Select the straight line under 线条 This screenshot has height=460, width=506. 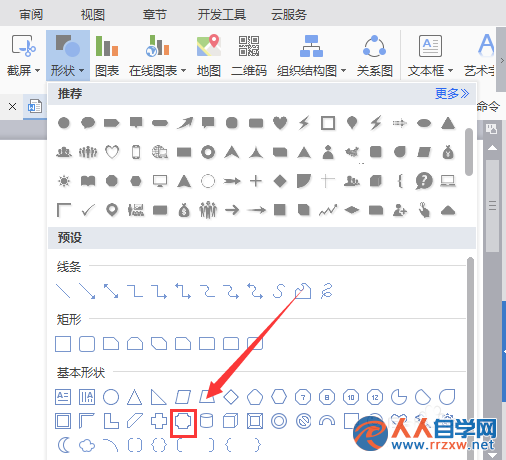(x=63, y=291)
